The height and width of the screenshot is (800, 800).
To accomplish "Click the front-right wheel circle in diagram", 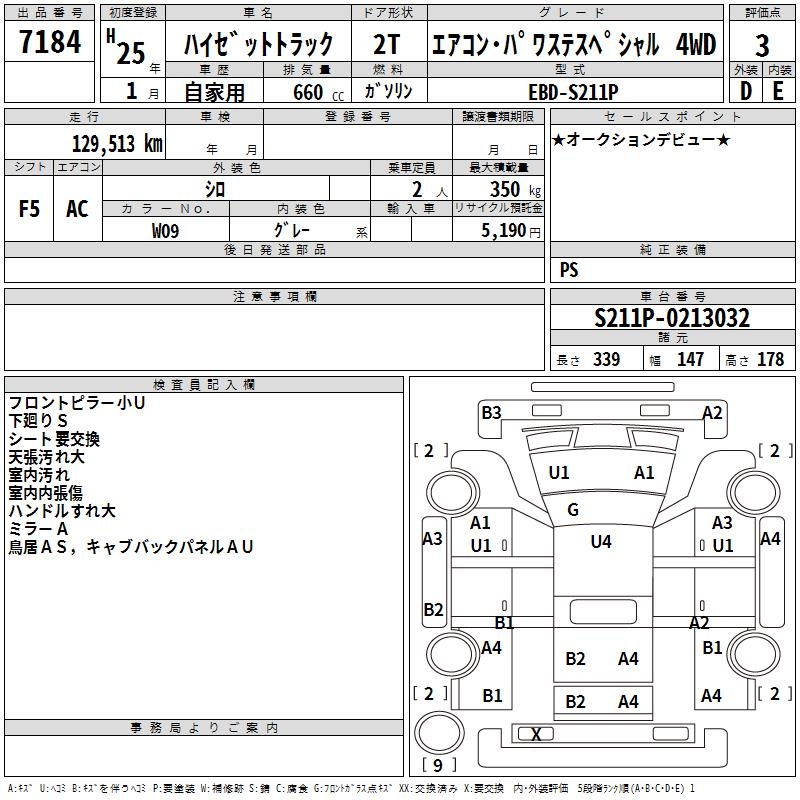I will (754, 494).
